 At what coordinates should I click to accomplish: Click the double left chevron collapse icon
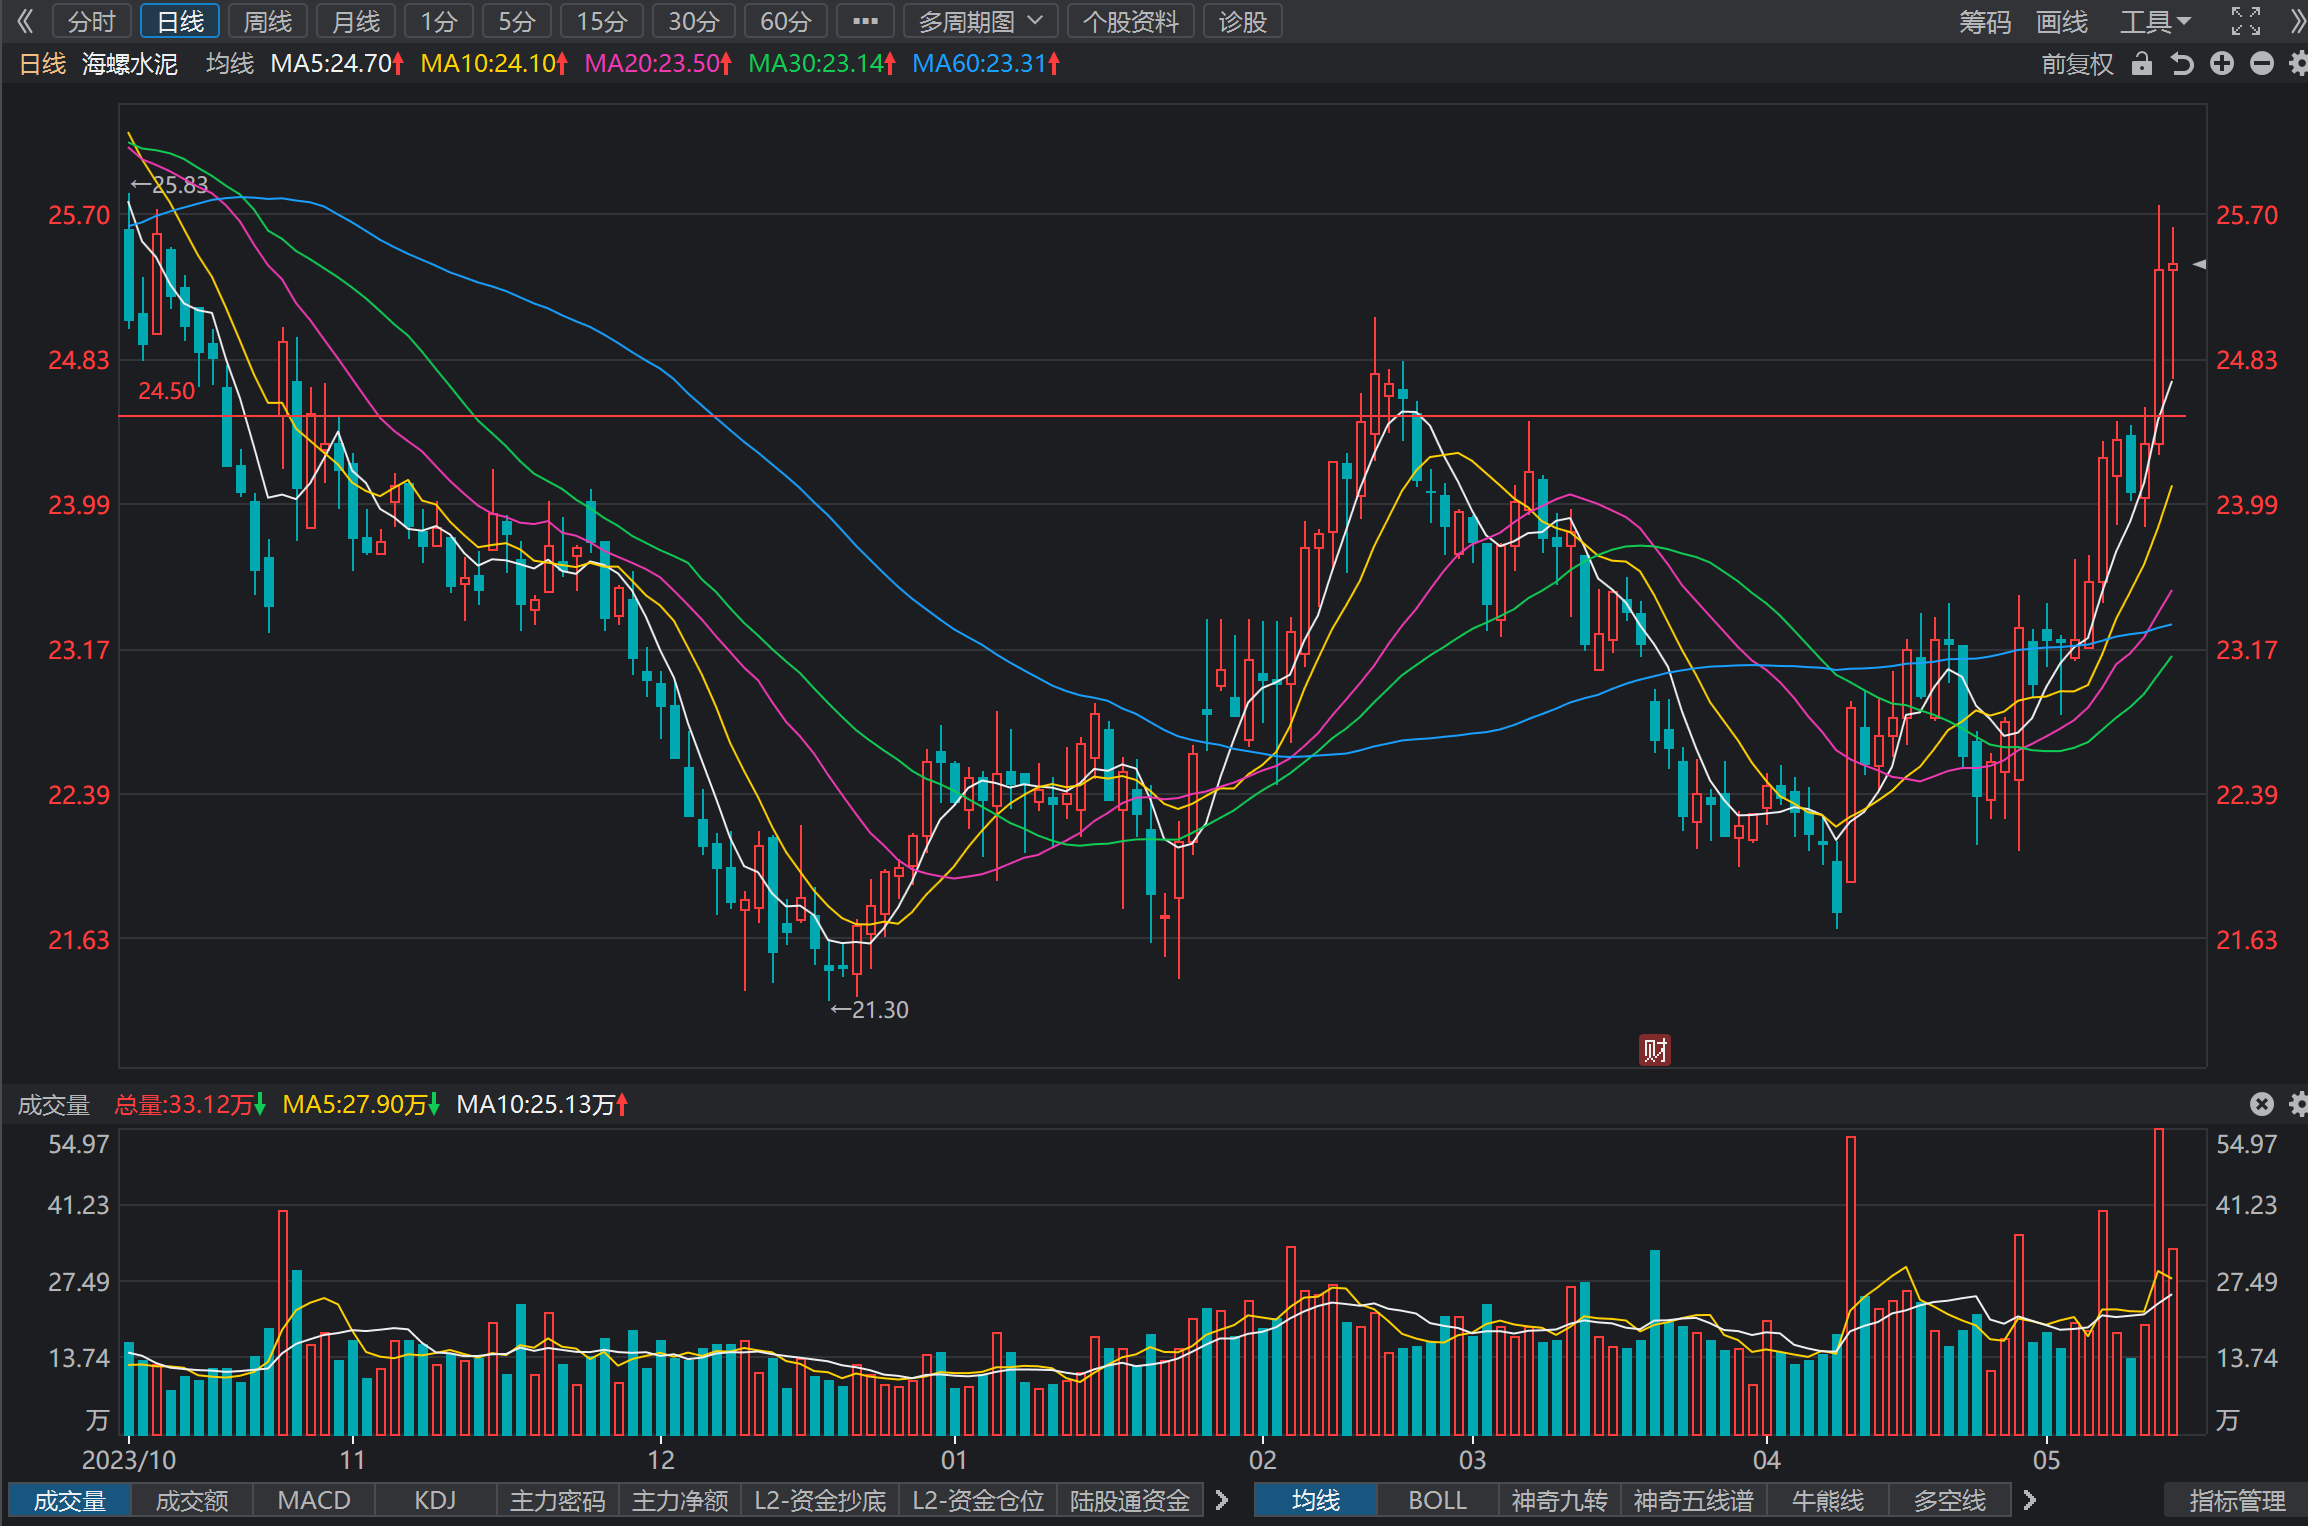pos(24,21)
